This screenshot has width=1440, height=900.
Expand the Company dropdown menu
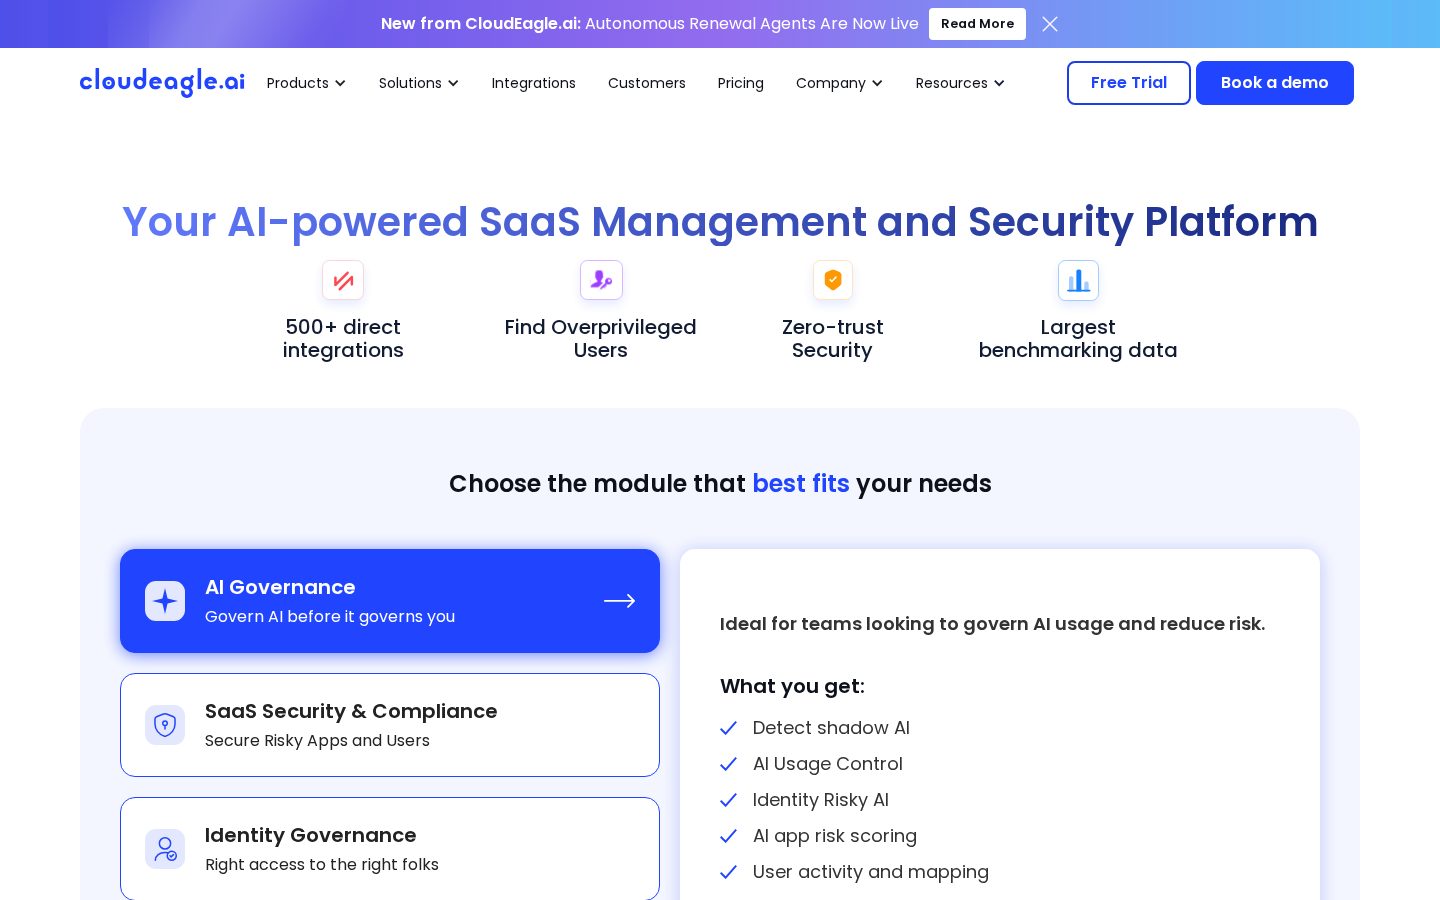tap(839, 83)
